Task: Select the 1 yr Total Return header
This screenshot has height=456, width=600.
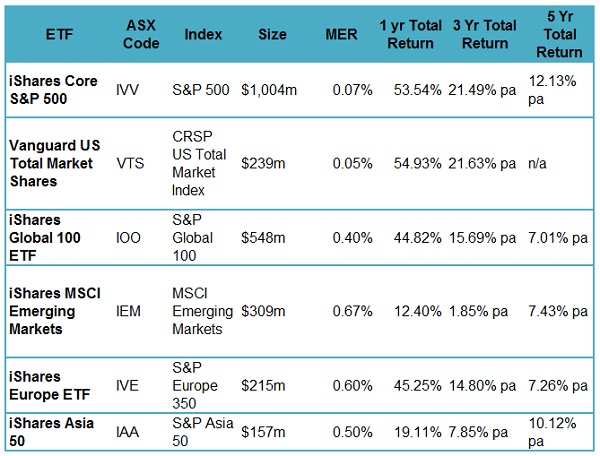Action: point(407,33)
